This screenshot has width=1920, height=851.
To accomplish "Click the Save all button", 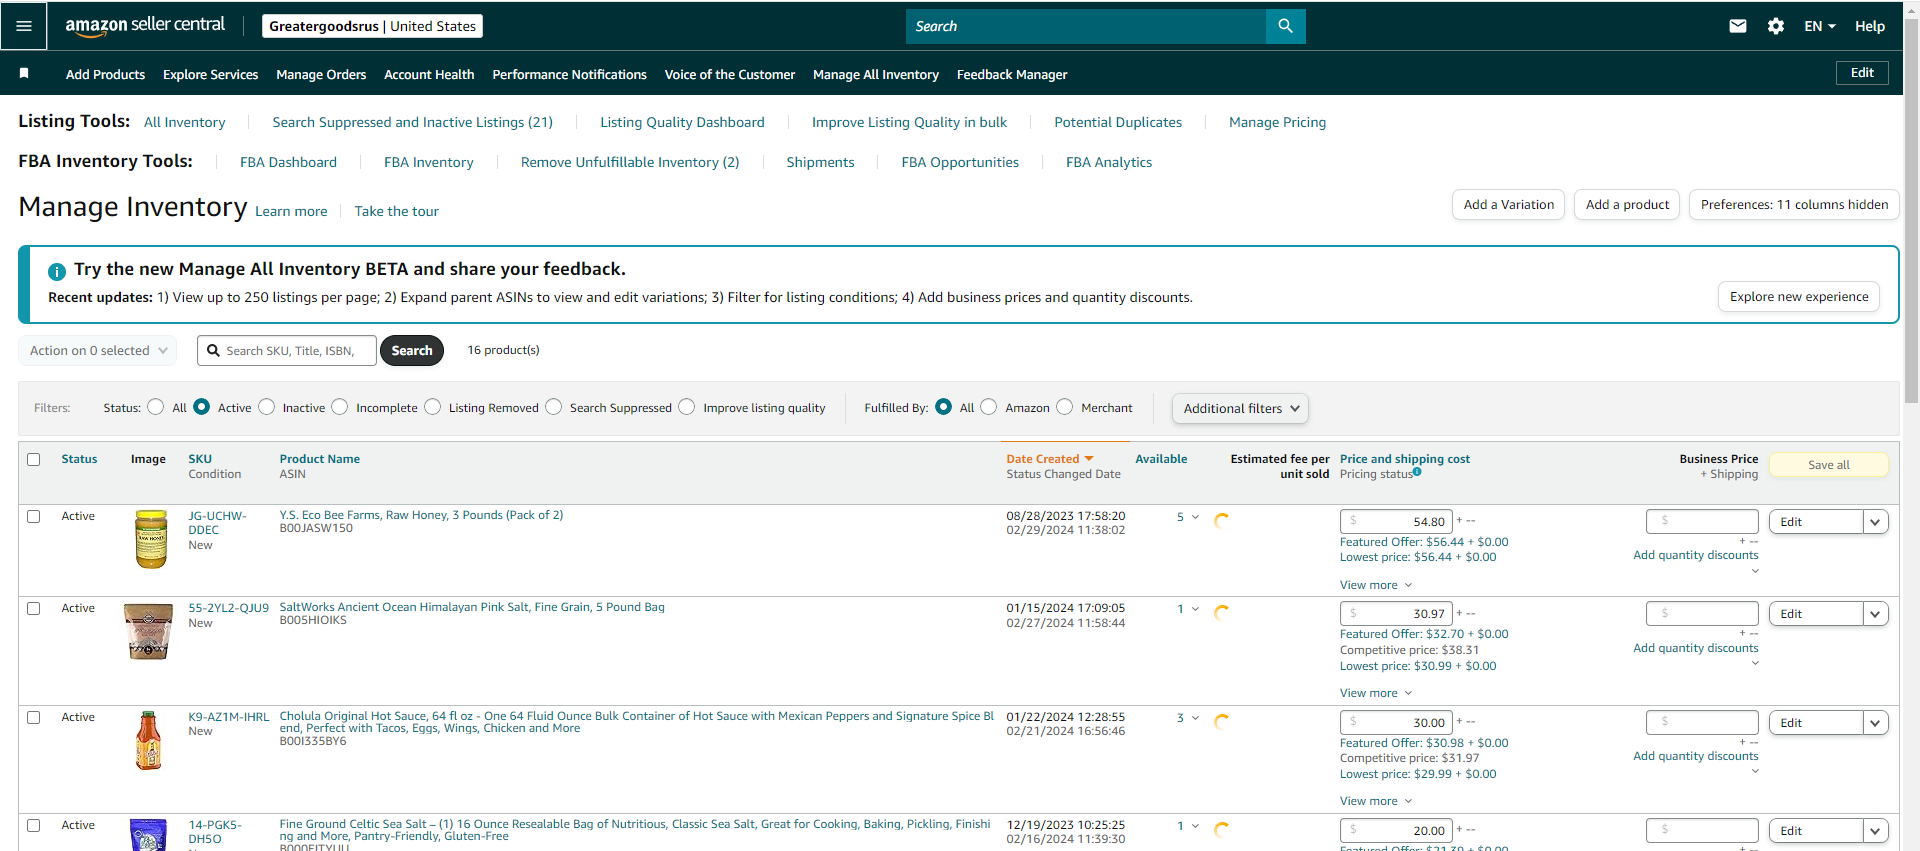I will (1829, 465).
